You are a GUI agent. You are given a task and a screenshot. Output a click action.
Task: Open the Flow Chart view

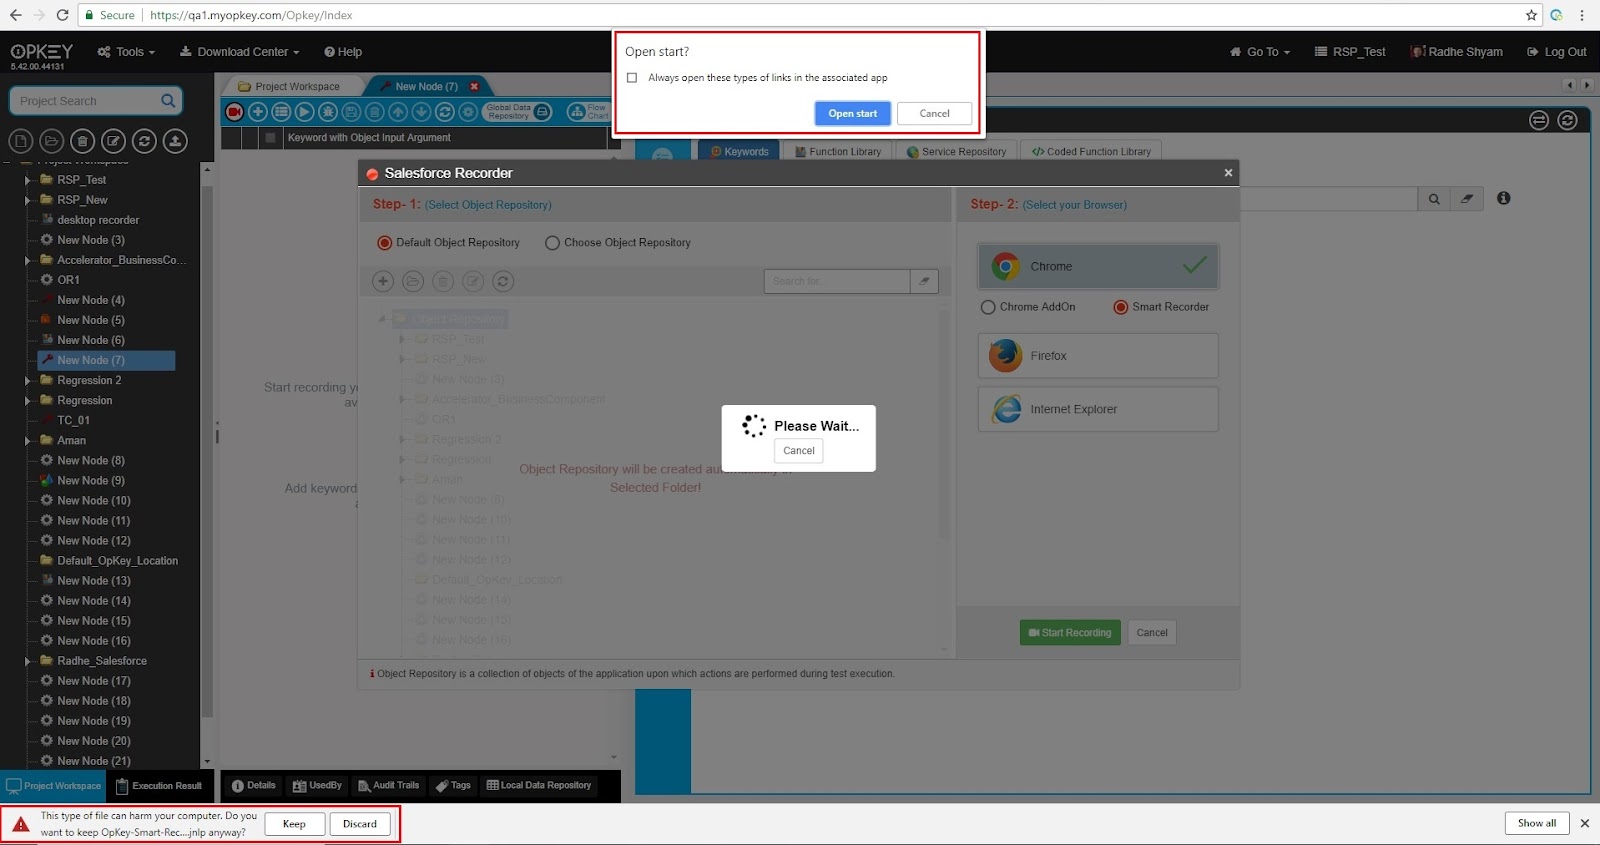pos(588,112)
